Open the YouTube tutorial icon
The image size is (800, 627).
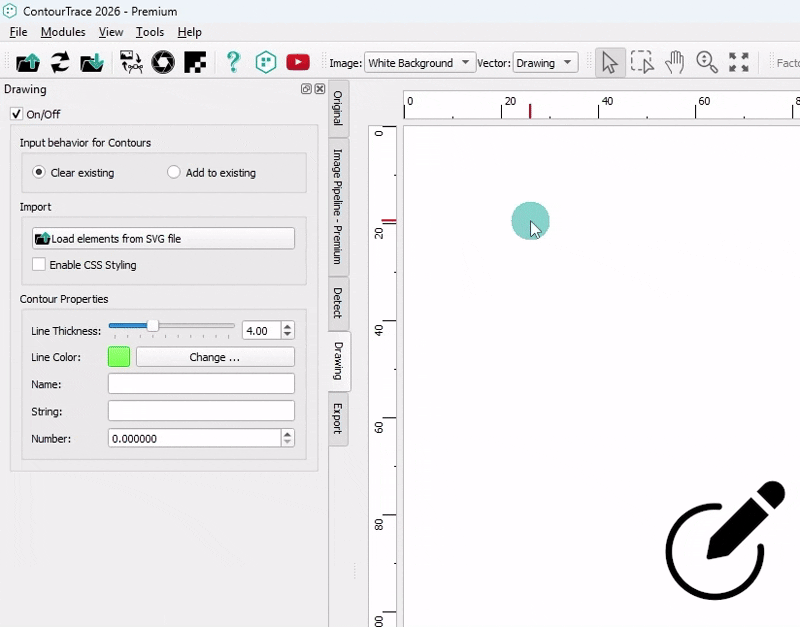pyautogui.click(x=297, y=63)
